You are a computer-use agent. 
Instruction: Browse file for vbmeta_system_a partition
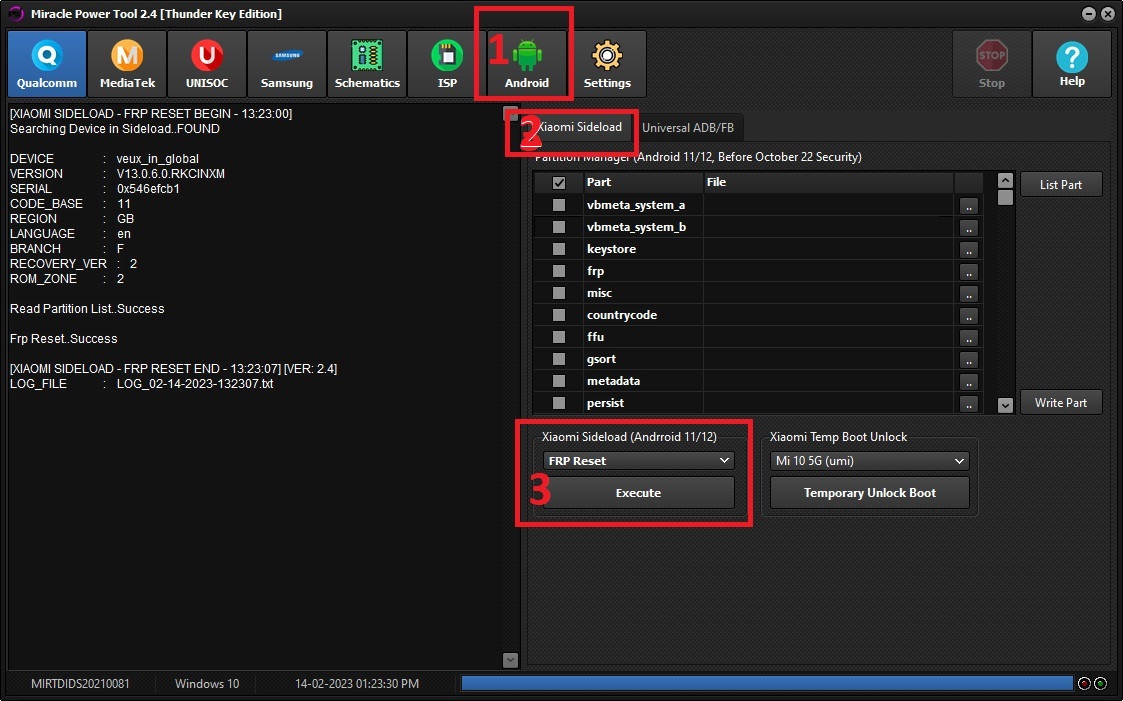pos(968,206)
